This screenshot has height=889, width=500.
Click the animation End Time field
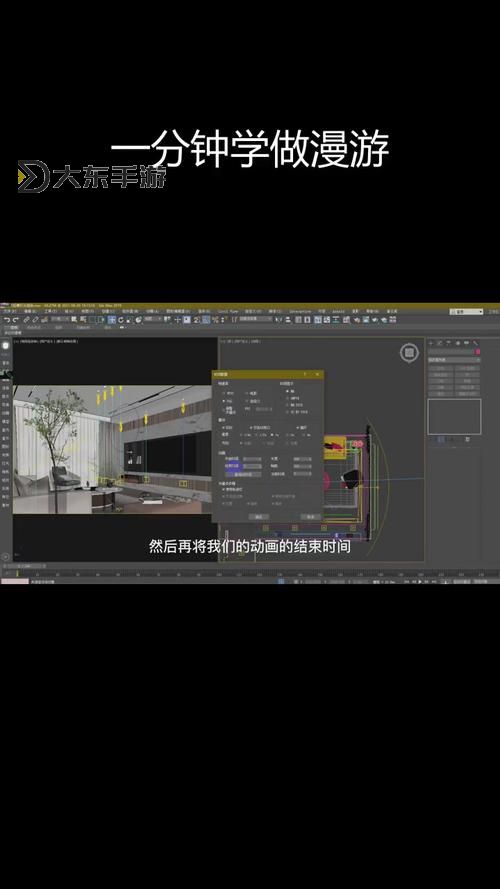click(252, 467)
